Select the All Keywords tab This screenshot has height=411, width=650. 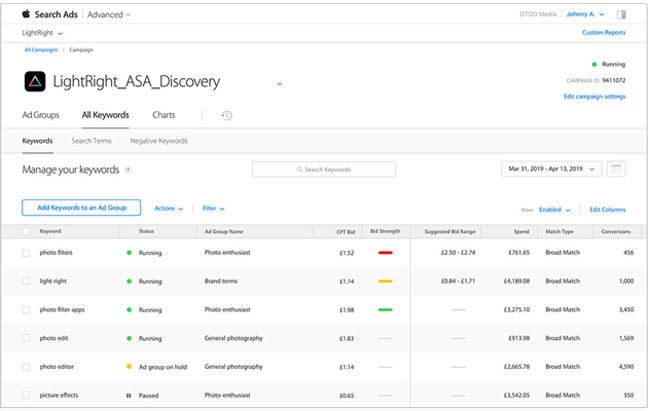pyautogui.click(x=105, y=115)
